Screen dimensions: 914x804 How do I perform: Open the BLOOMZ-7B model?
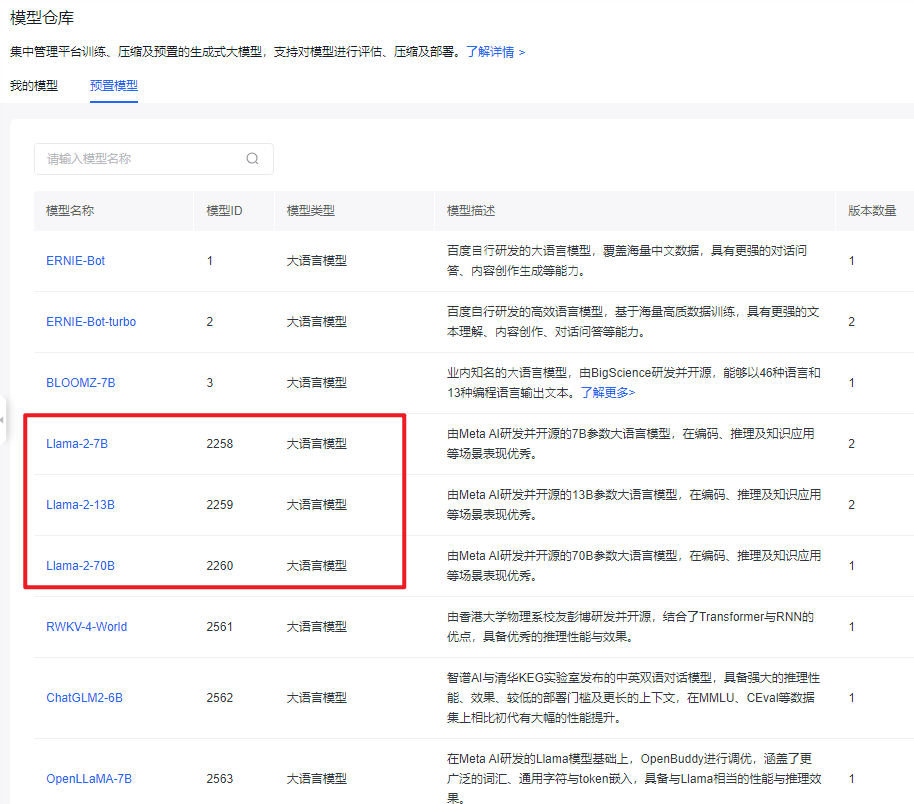point(80,382)
